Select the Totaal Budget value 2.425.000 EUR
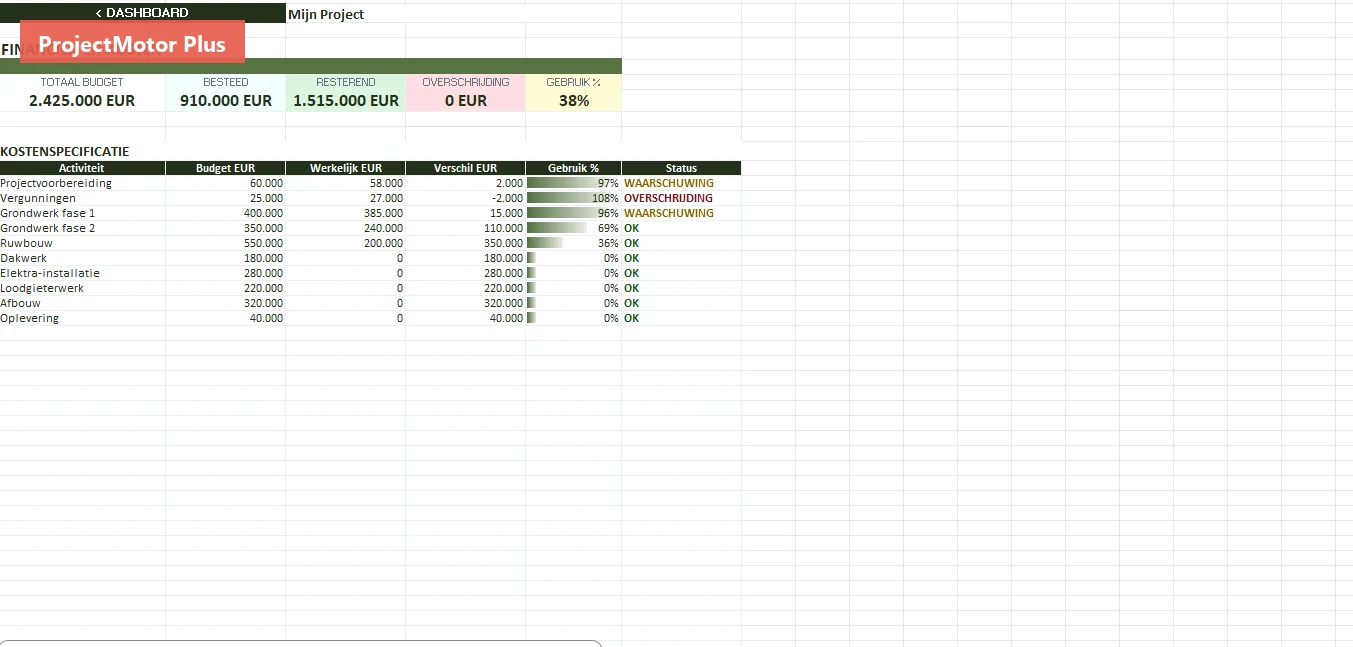The width and height of the screenshot is (1353, 647). pos(82,101)
